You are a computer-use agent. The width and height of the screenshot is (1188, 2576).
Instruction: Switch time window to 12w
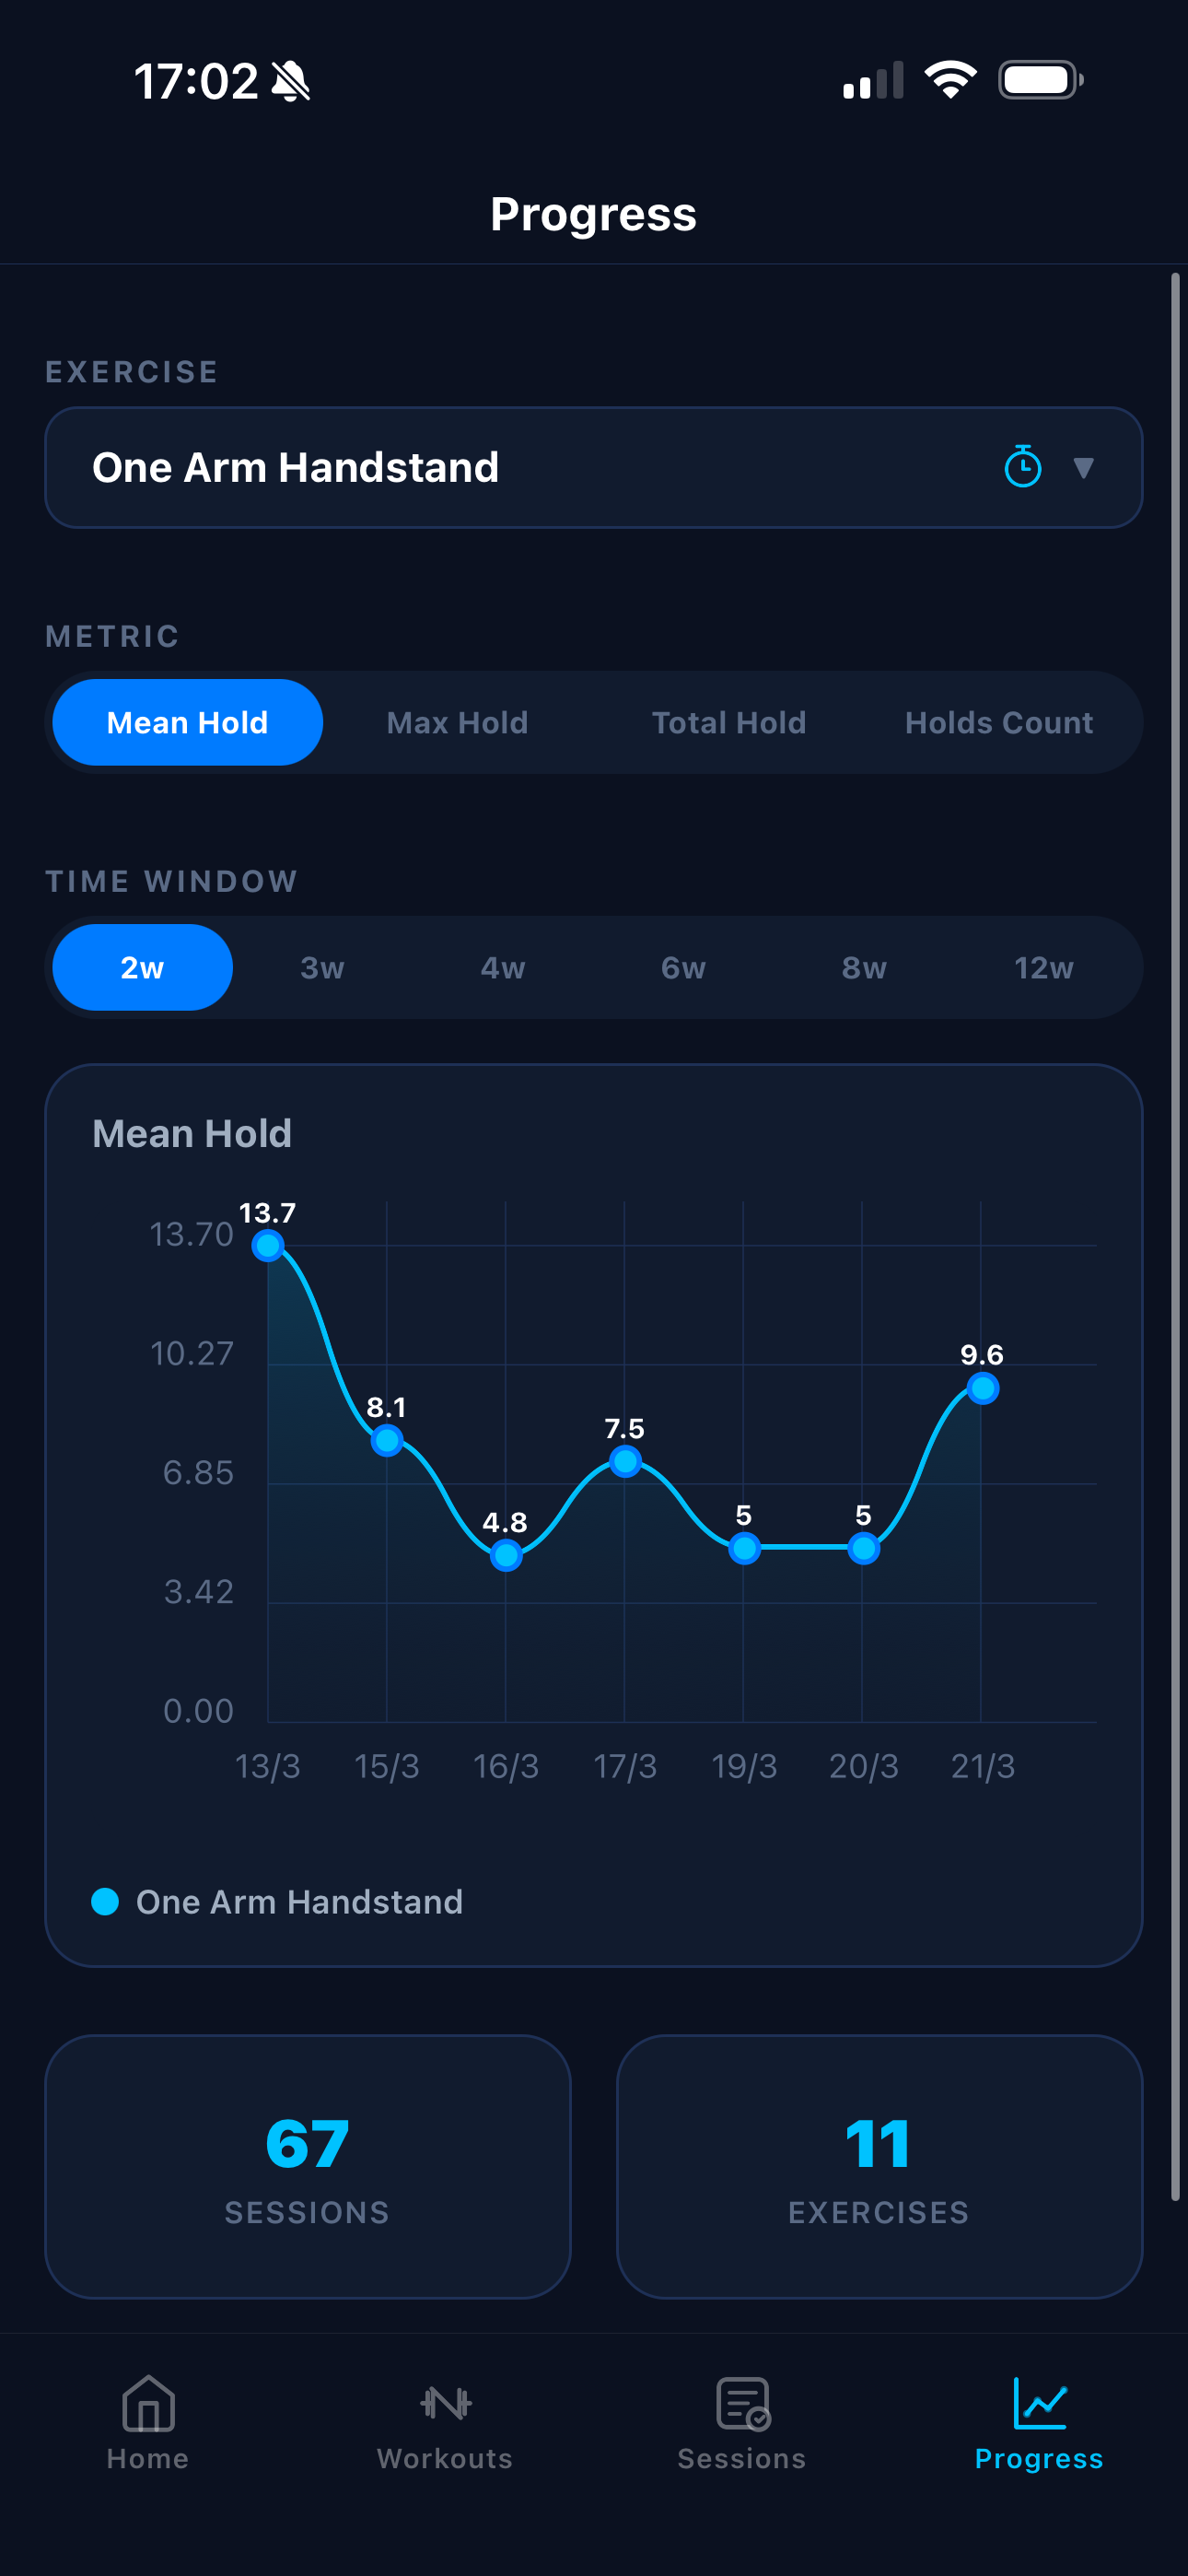[x=1043, y=967]
